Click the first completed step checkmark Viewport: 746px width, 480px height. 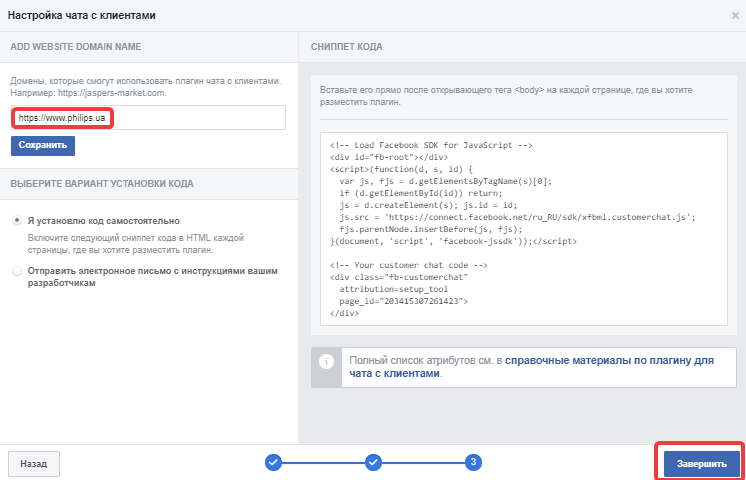point(273,462)
